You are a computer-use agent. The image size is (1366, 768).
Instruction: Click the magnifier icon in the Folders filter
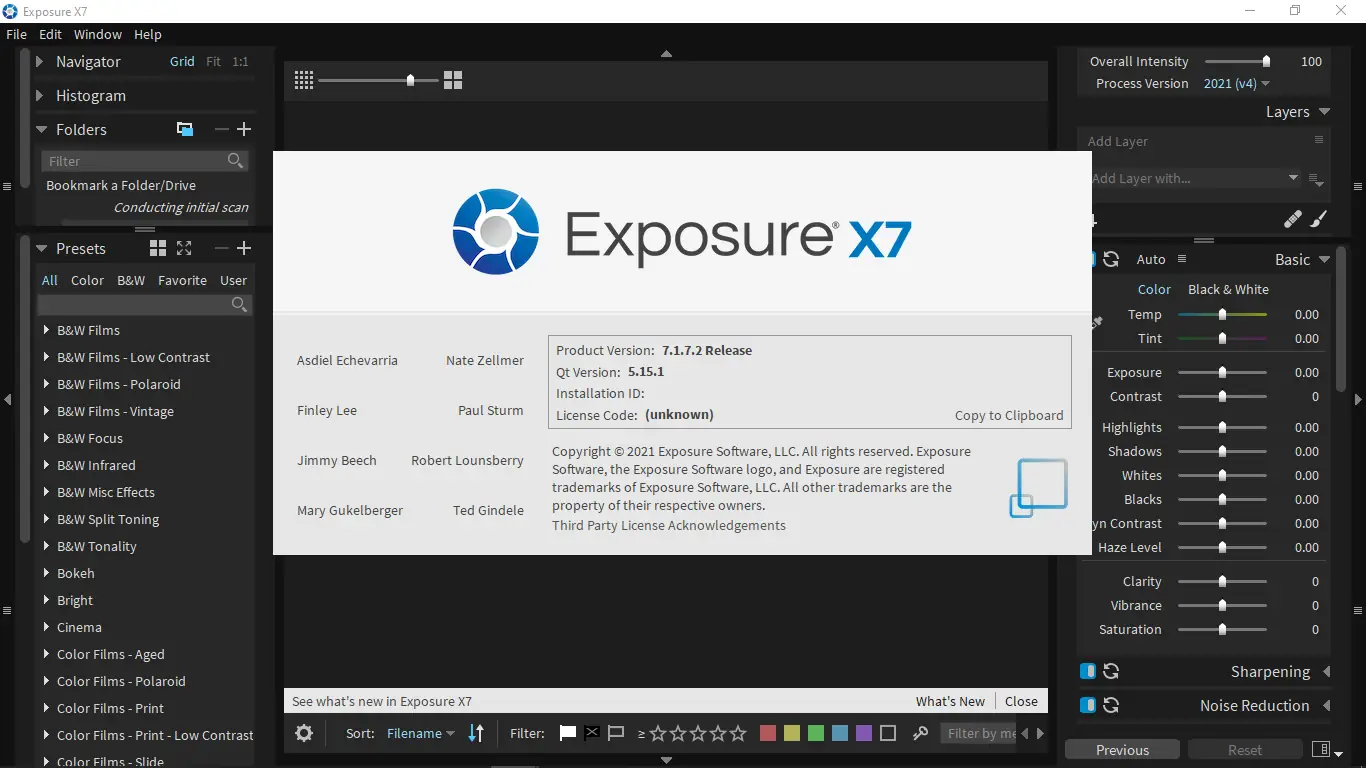point(235,160)
